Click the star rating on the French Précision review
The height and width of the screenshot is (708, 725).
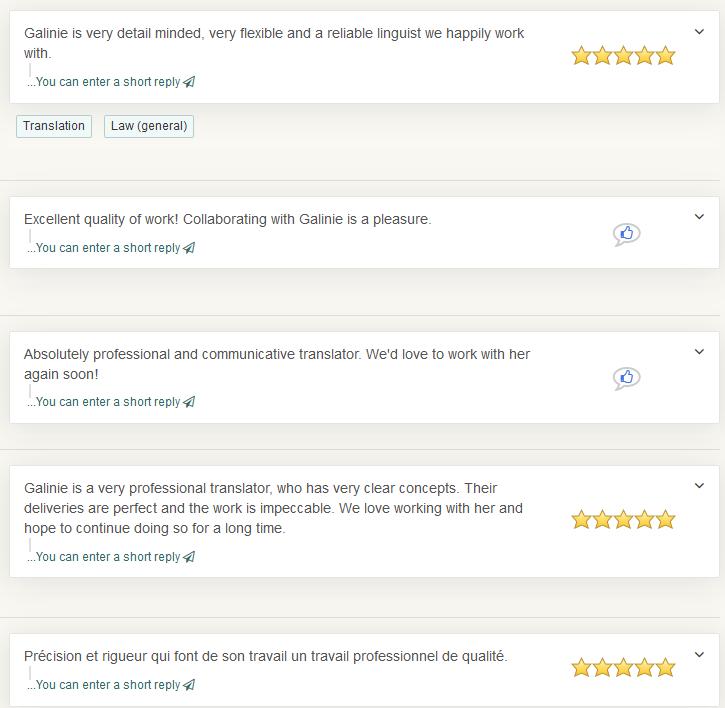click(x=623, y=668)
